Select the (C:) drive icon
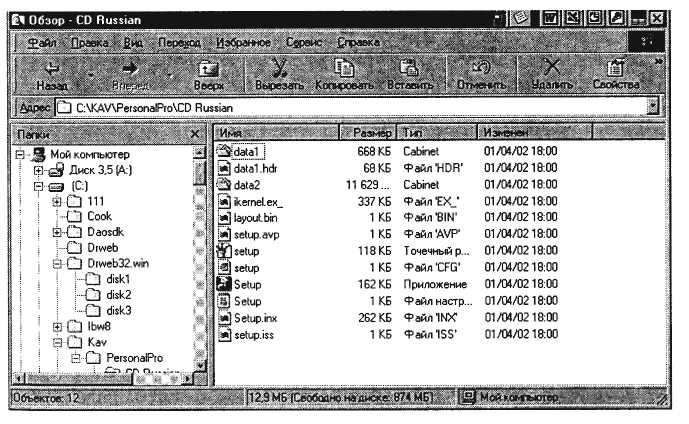 [56, 186]
